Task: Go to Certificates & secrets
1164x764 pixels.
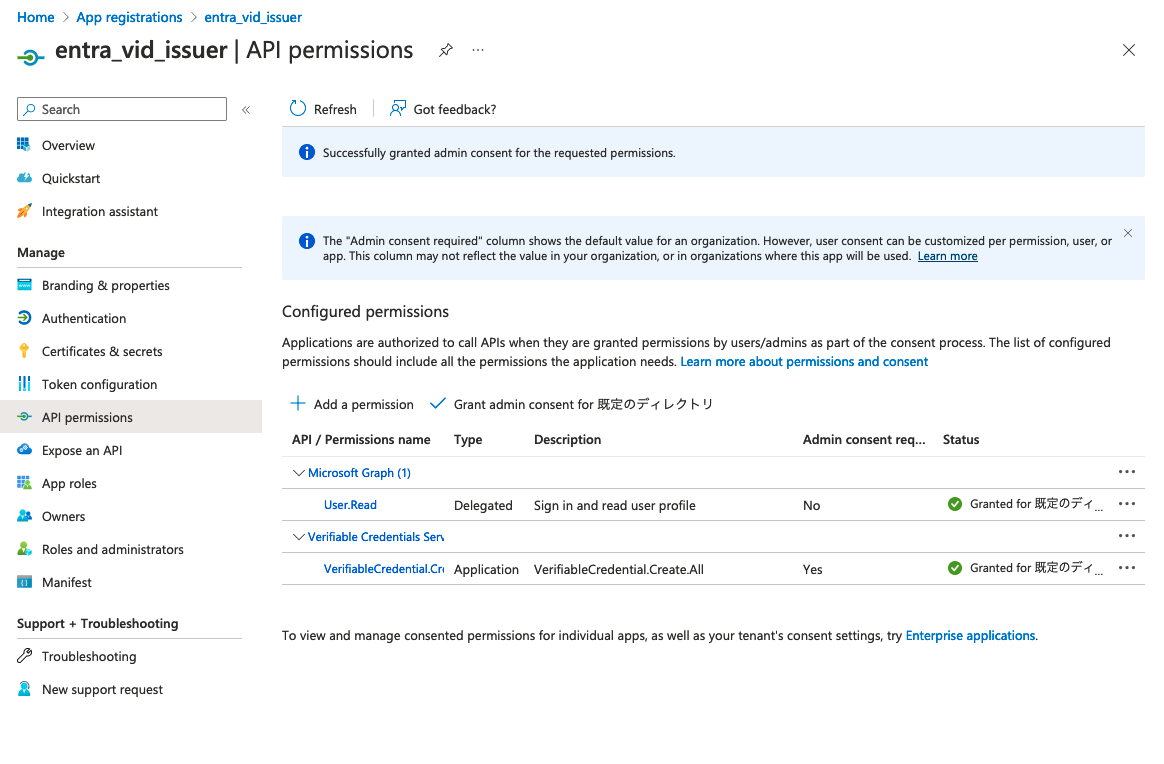Action: click(x=102, y=351)
